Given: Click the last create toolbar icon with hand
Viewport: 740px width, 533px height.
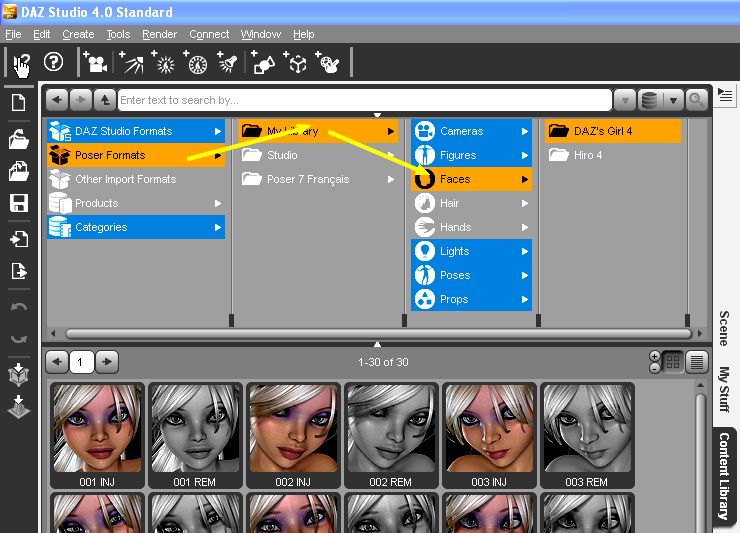Looking at the screenshot, I should tap(328, 62).
